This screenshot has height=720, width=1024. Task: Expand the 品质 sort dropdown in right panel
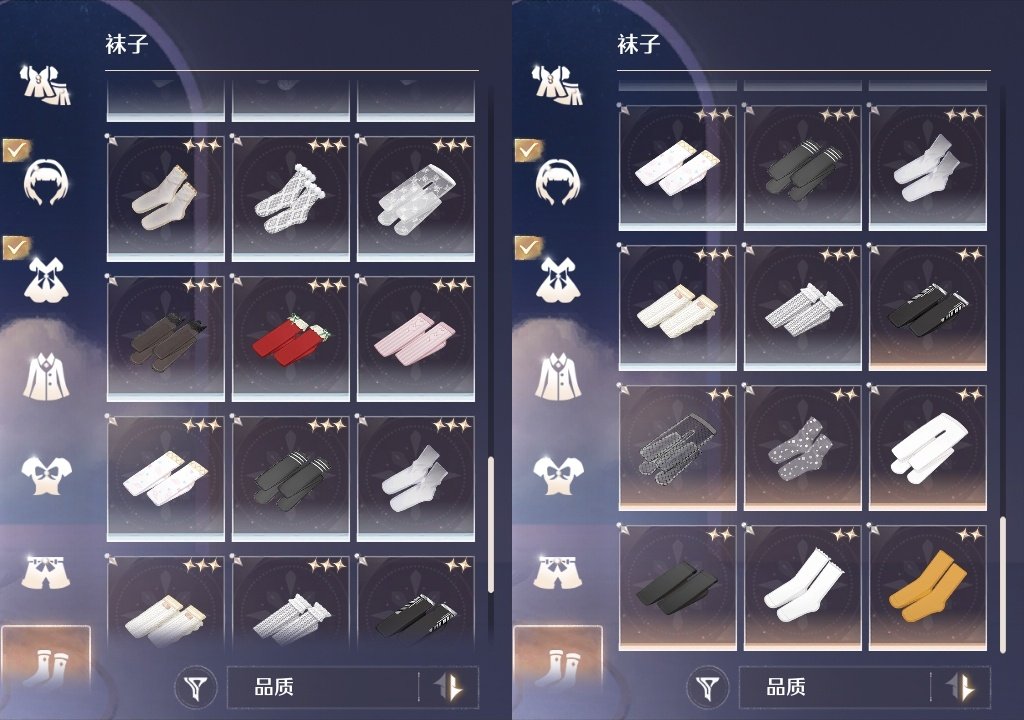click(835, 687)
